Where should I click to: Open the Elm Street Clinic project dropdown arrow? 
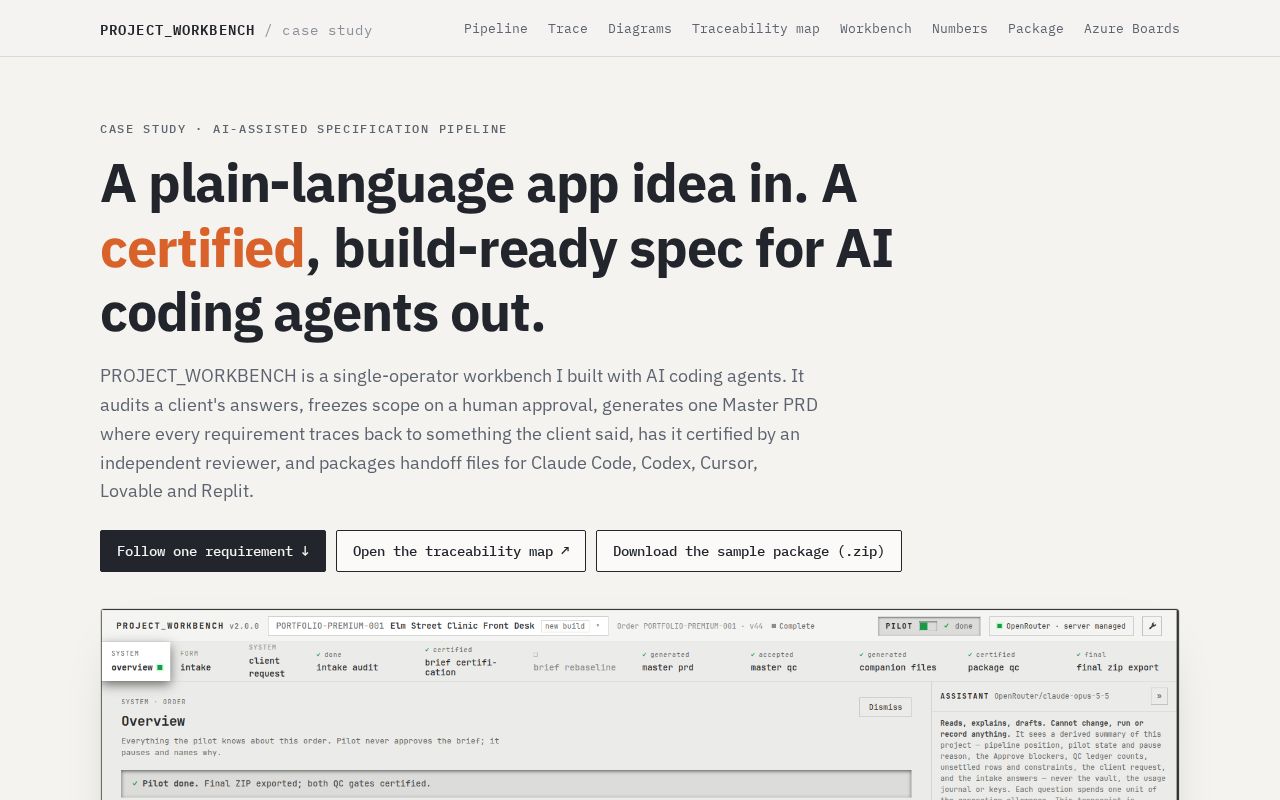[598, 626]
